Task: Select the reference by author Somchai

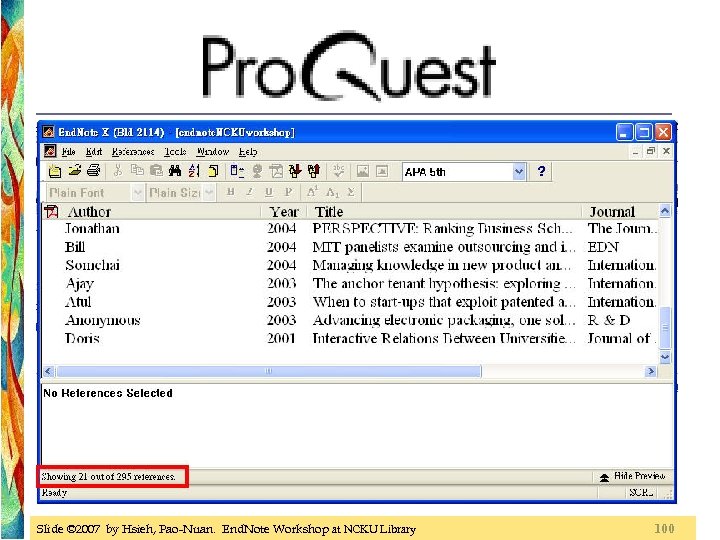Action: pyautogui.click(x=350, y=265)
